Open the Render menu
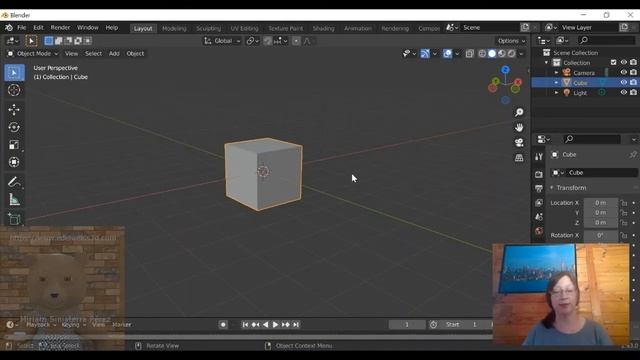The width and height of the screenshot is (640, 360). [x=60, y=27]
